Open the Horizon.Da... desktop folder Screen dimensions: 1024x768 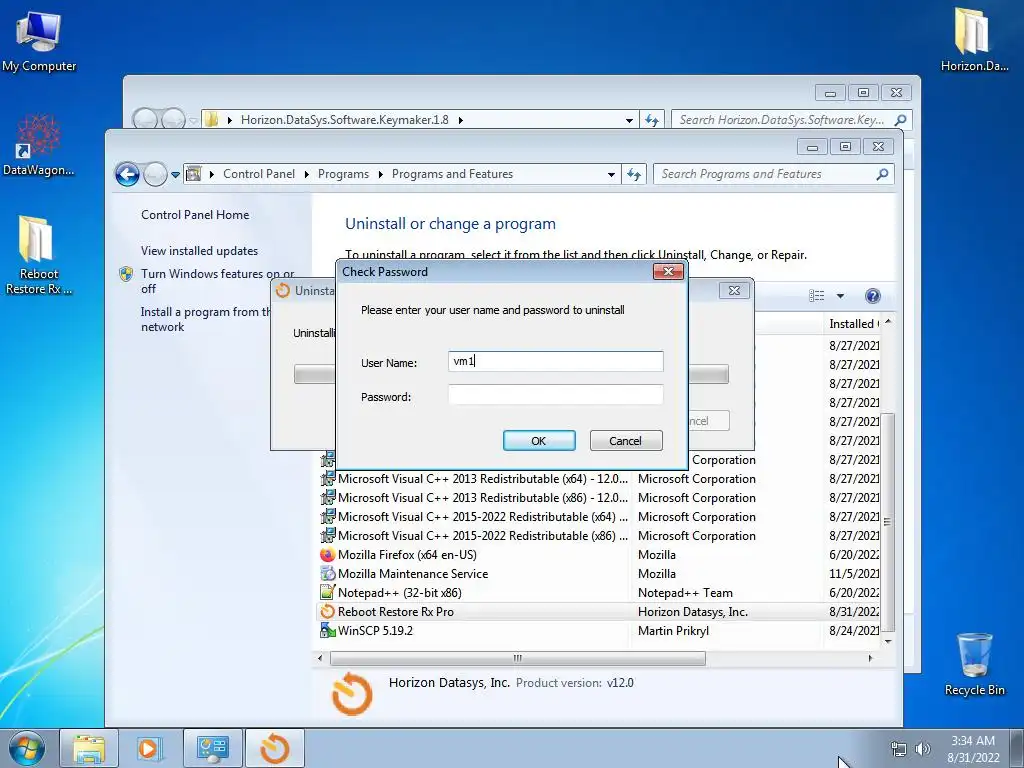[974, 39]
